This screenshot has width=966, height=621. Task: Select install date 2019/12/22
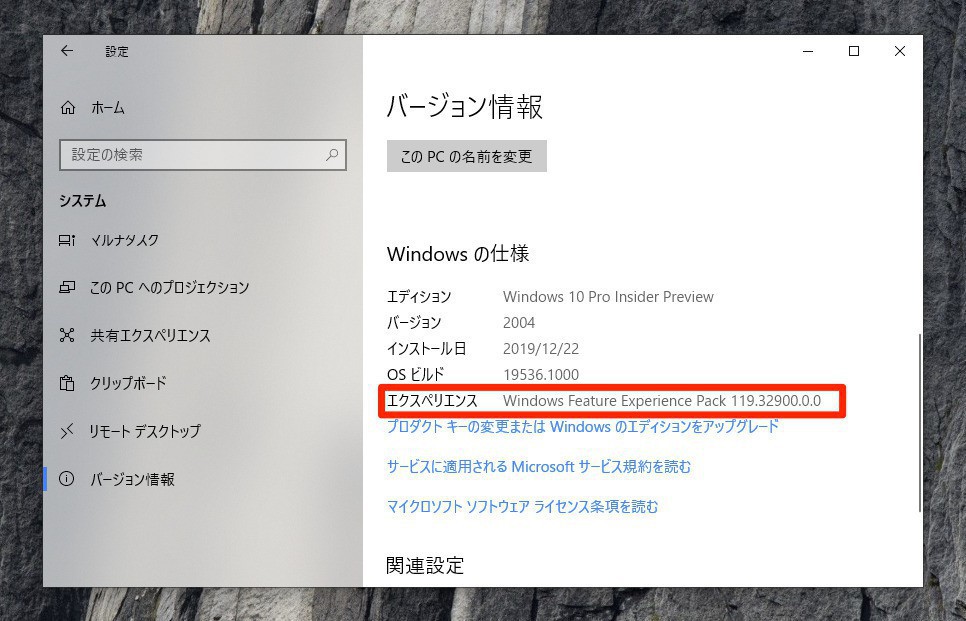(541, 349)
